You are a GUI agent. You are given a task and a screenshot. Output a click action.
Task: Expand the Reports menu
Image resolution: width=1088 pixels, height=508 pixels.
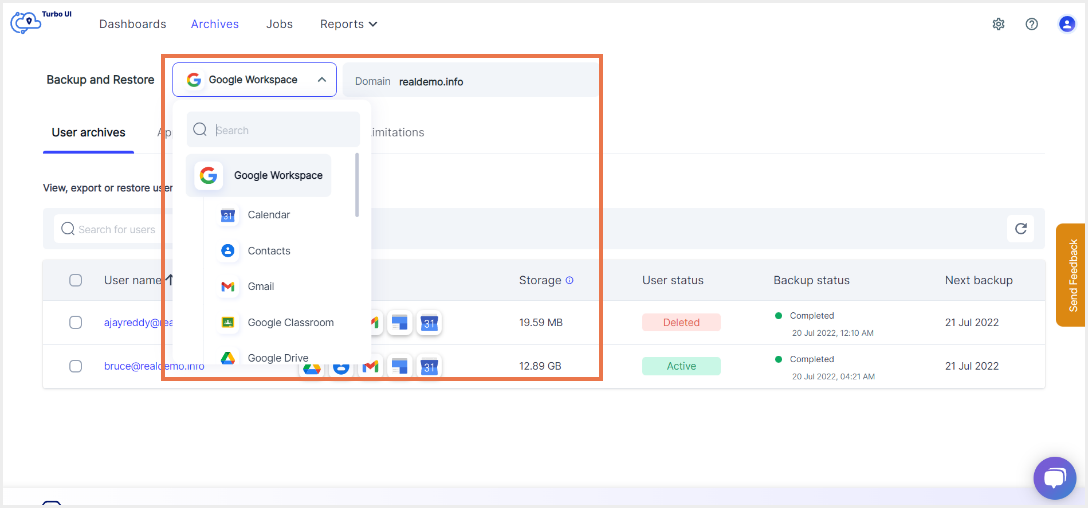pyautogui.click(x=348, y=24)
